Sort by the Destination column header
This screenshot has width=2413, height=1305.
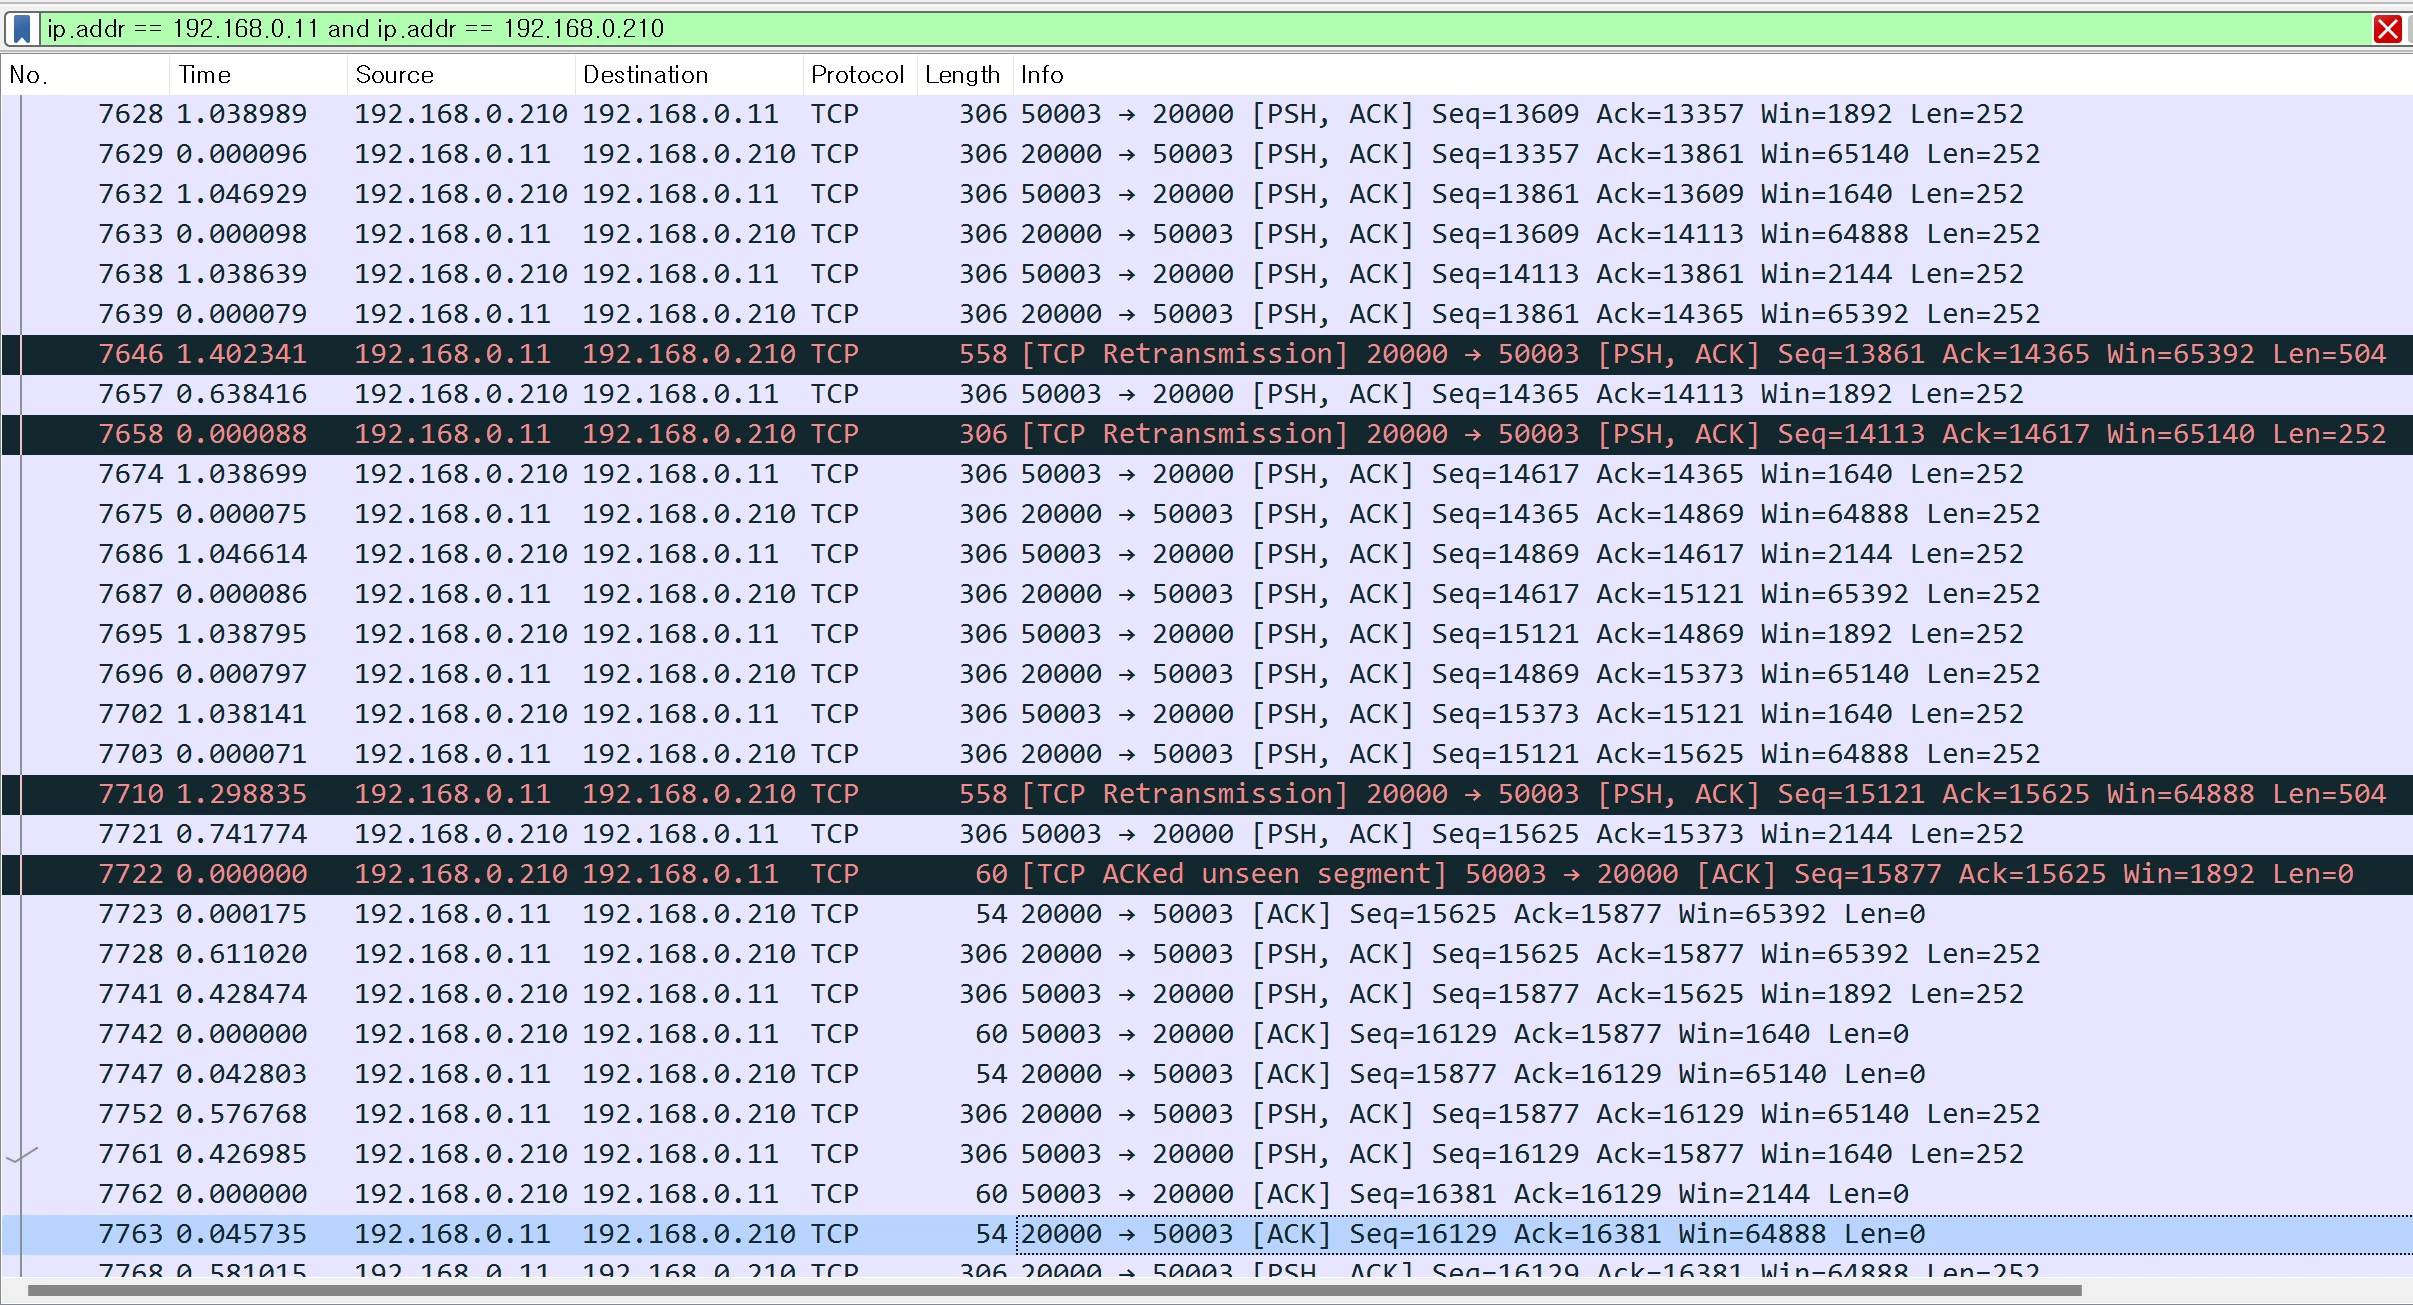(x=690, y=75)
